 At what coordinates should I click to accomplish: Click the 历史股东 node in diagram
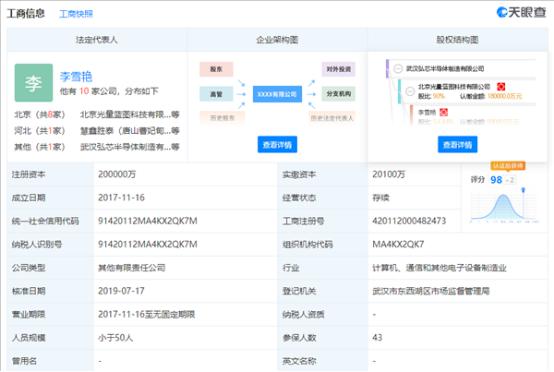(x=222, y=118)
